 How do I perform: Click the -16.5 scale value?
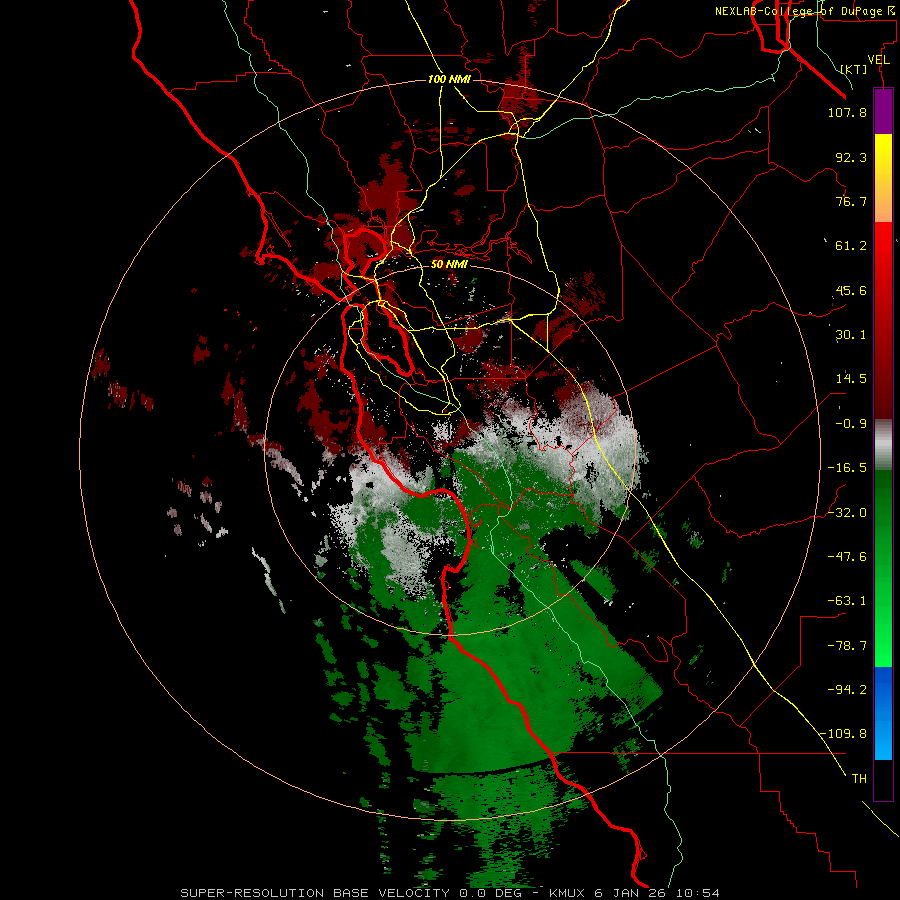click(x=847, y=468)
